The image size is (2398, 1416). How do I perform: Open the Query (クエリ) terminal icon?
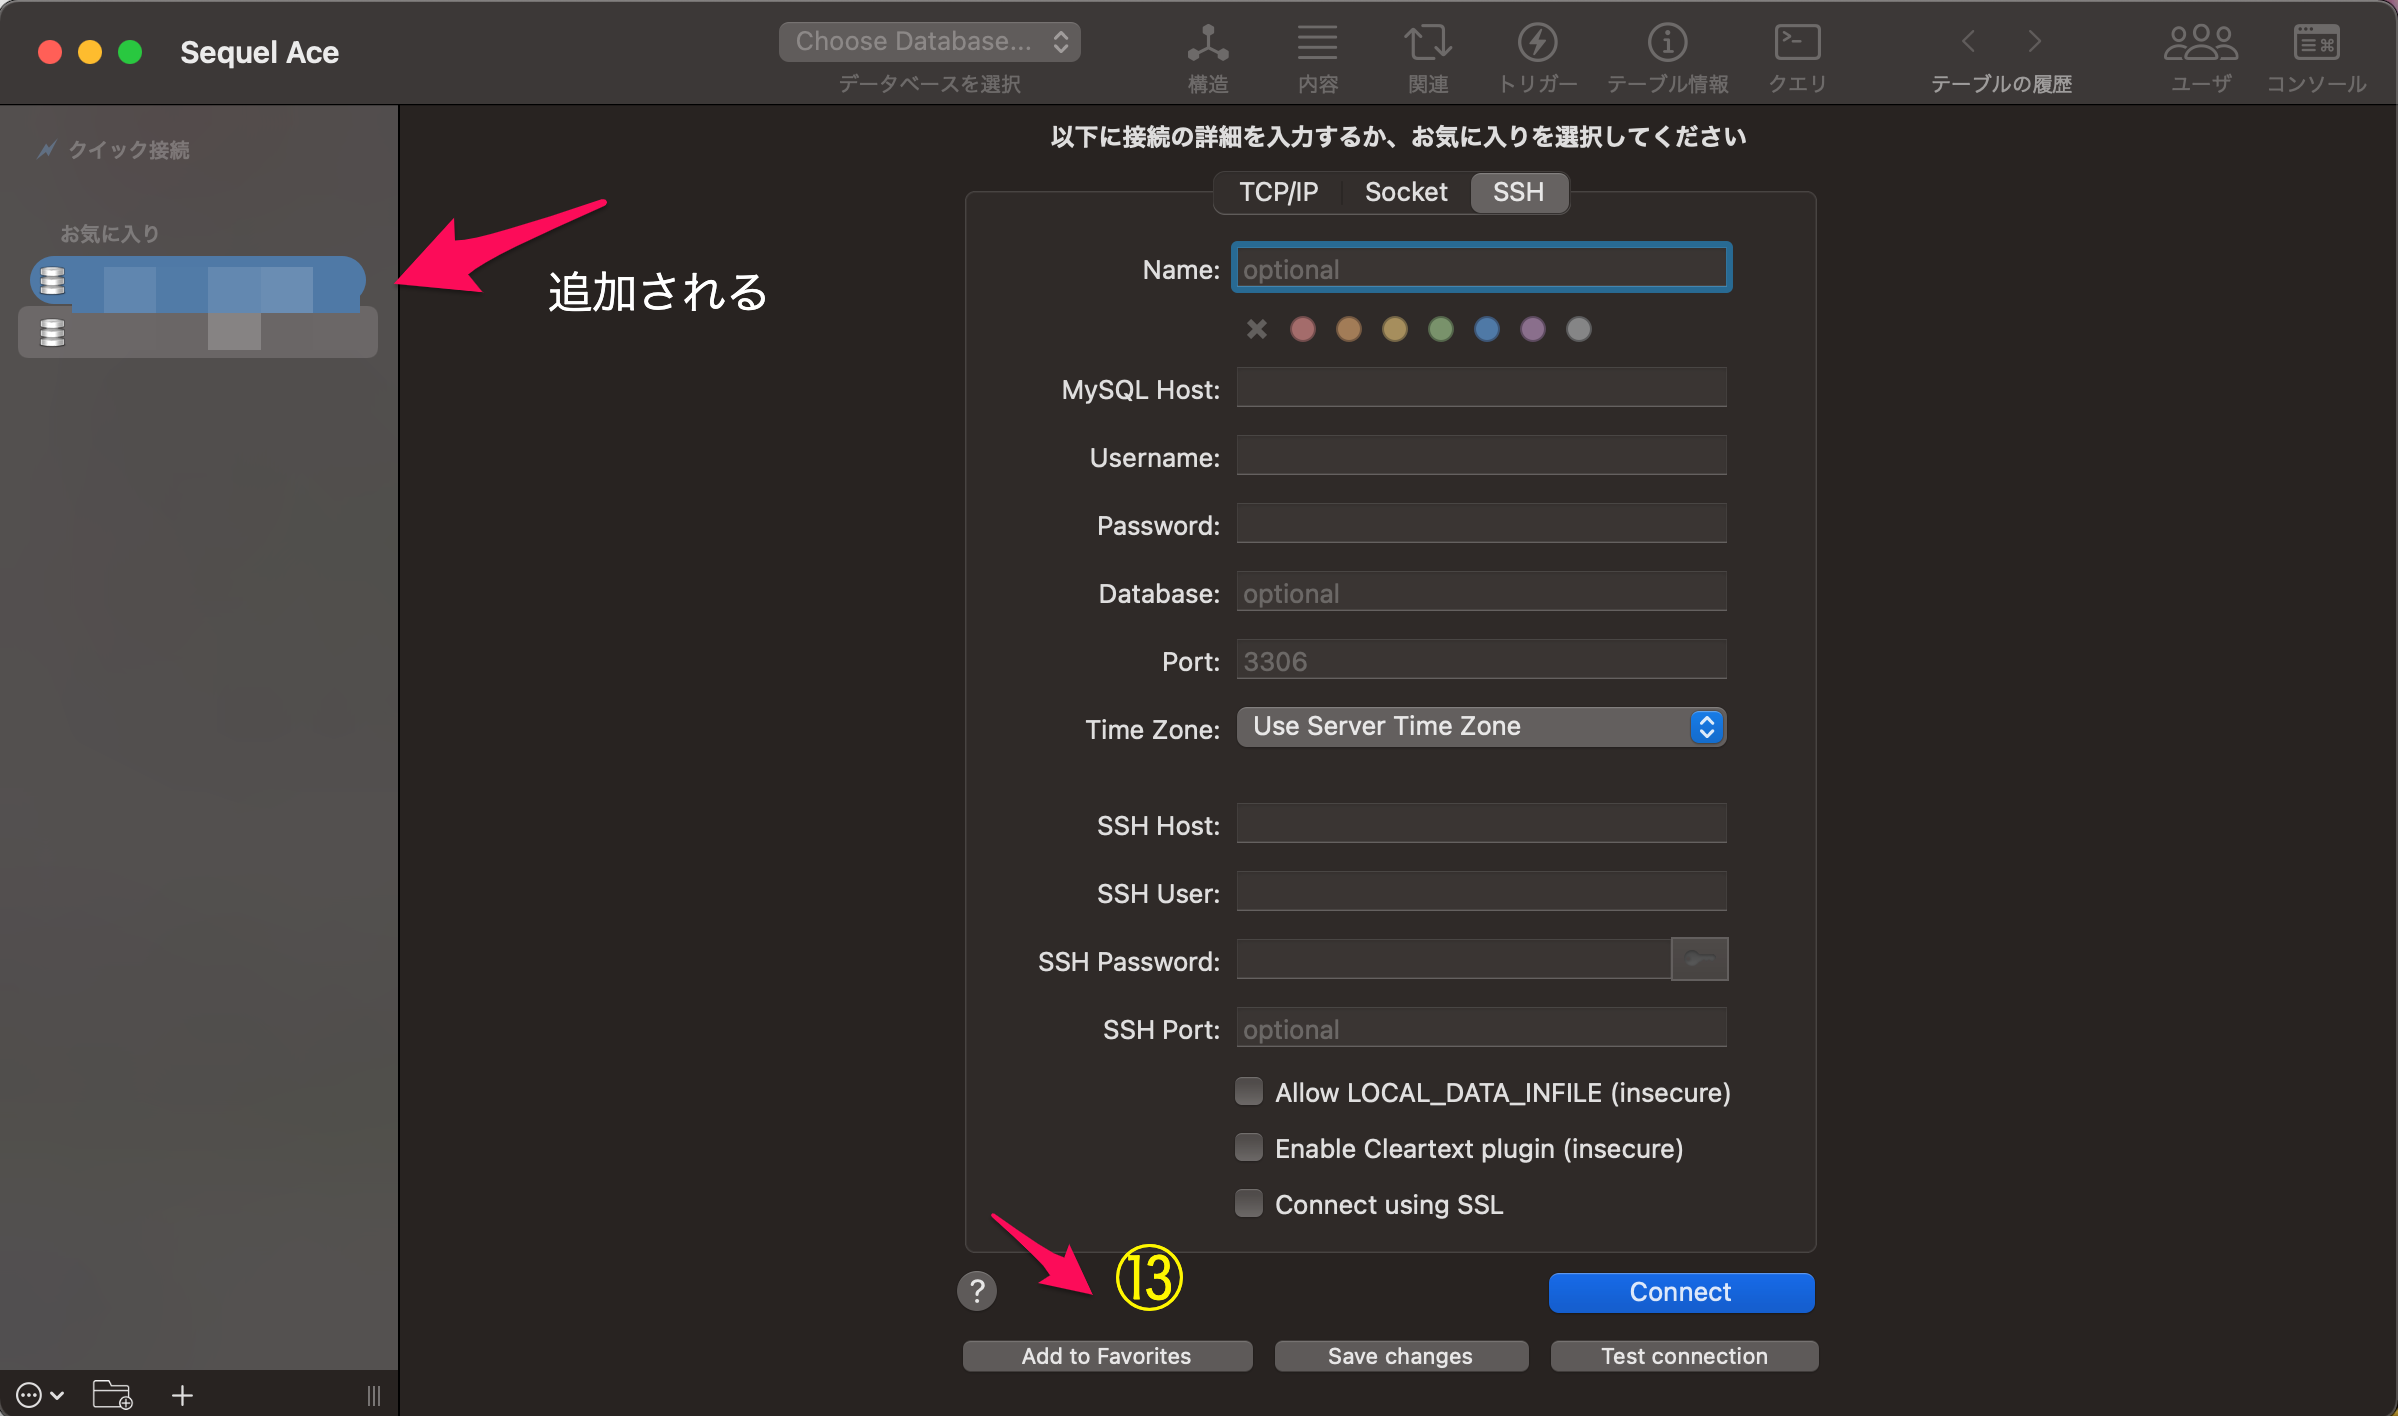tap(1797, 44)
